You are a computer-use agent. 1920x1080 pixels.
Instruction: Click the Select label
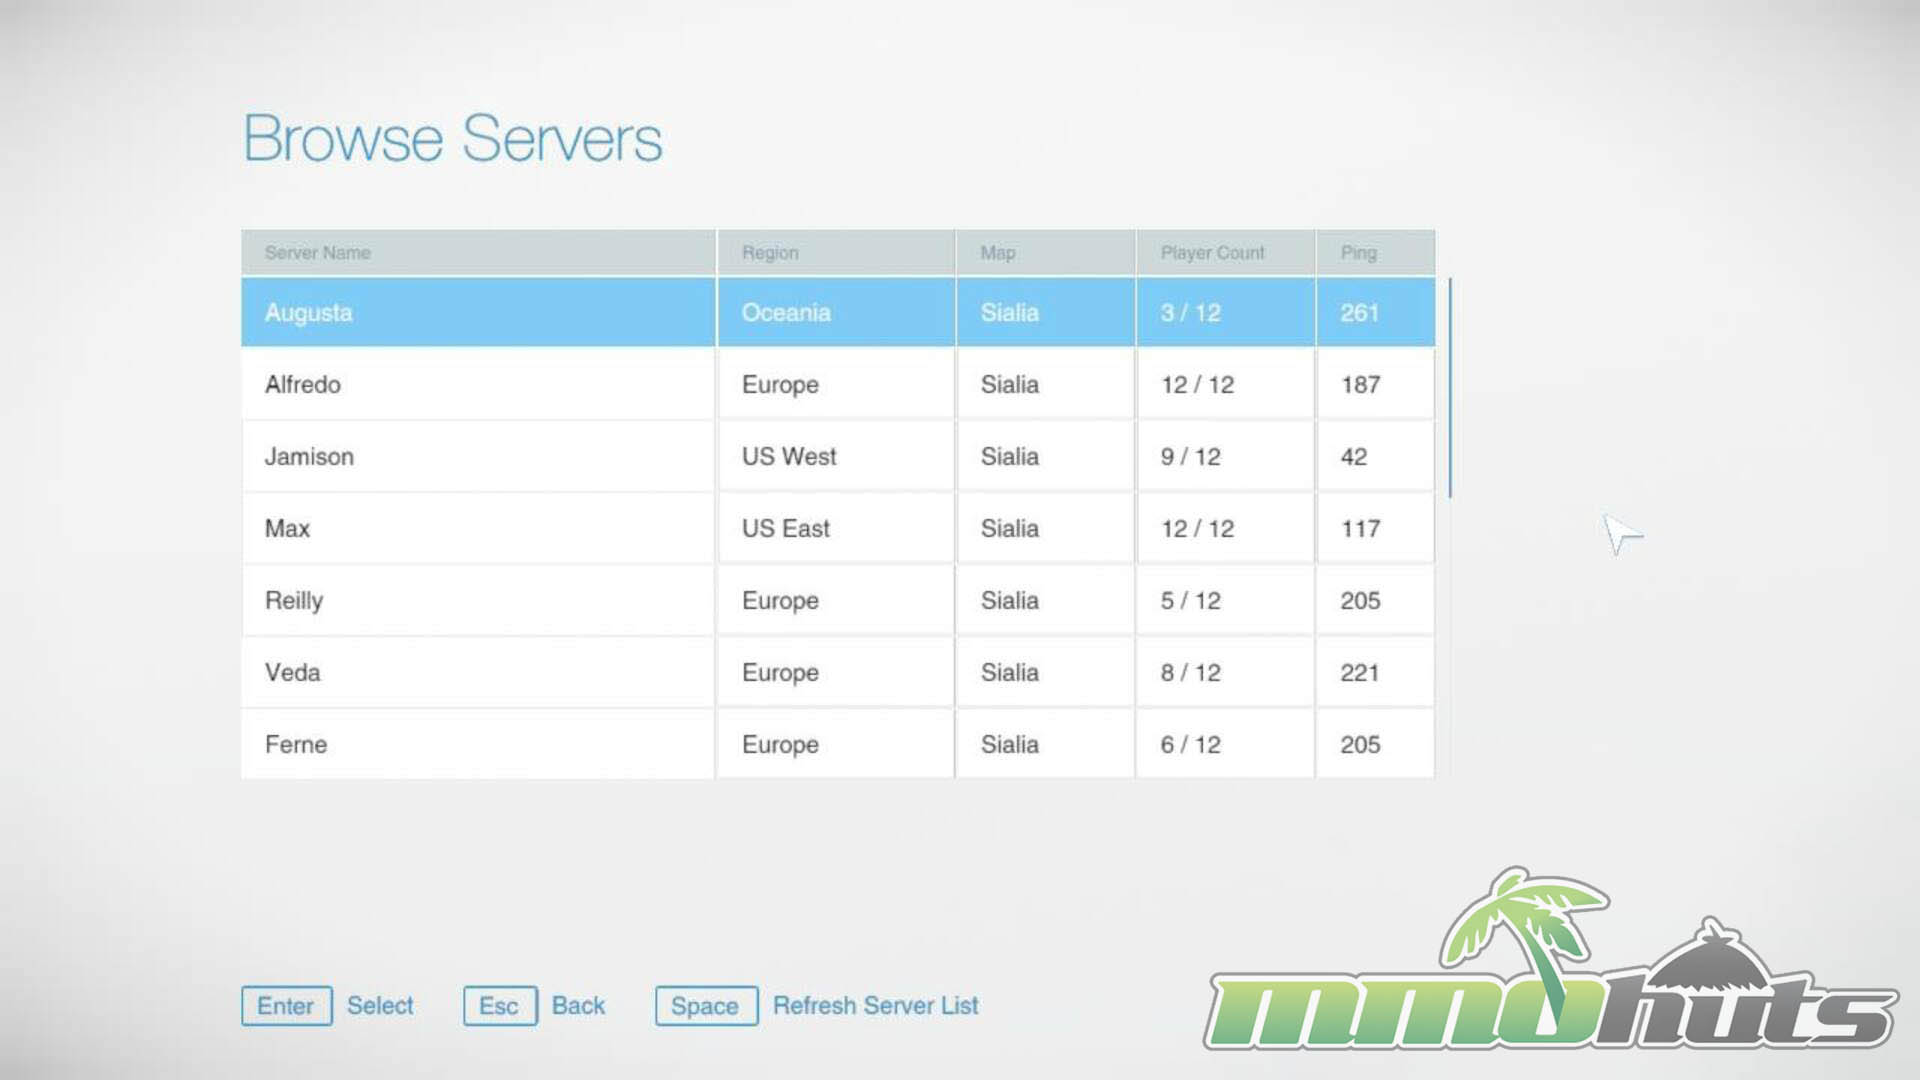coord(380,1006)
